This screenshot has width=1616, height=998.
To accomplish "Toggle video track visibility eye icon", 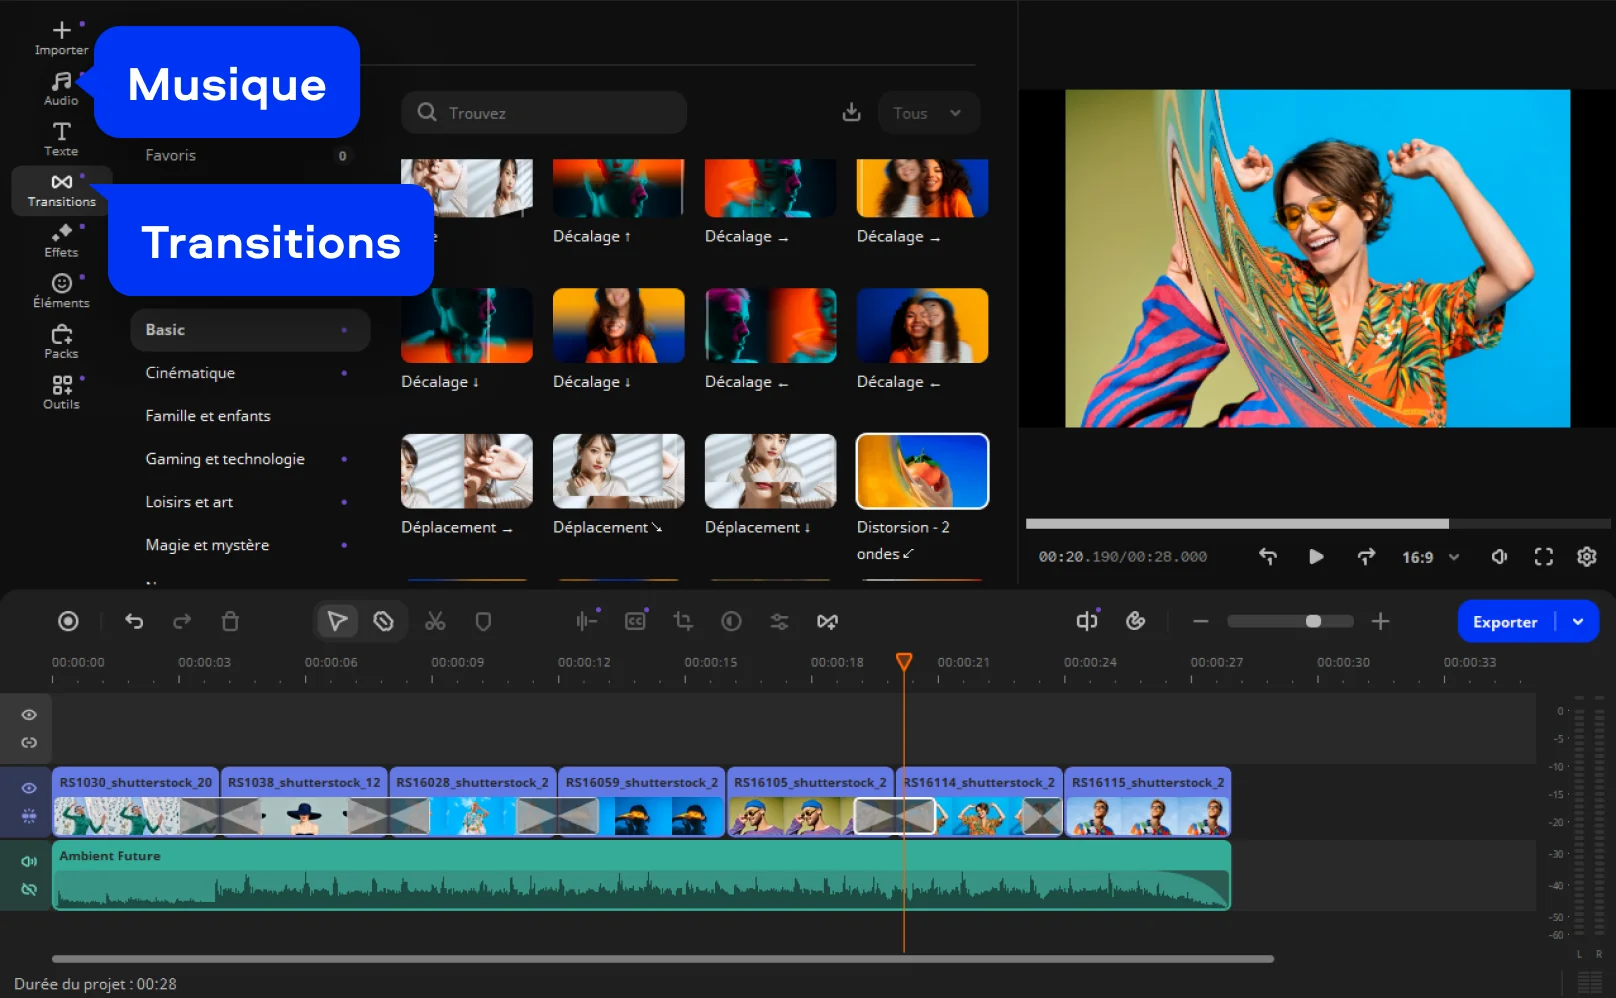I will click(x=29, y=788).
